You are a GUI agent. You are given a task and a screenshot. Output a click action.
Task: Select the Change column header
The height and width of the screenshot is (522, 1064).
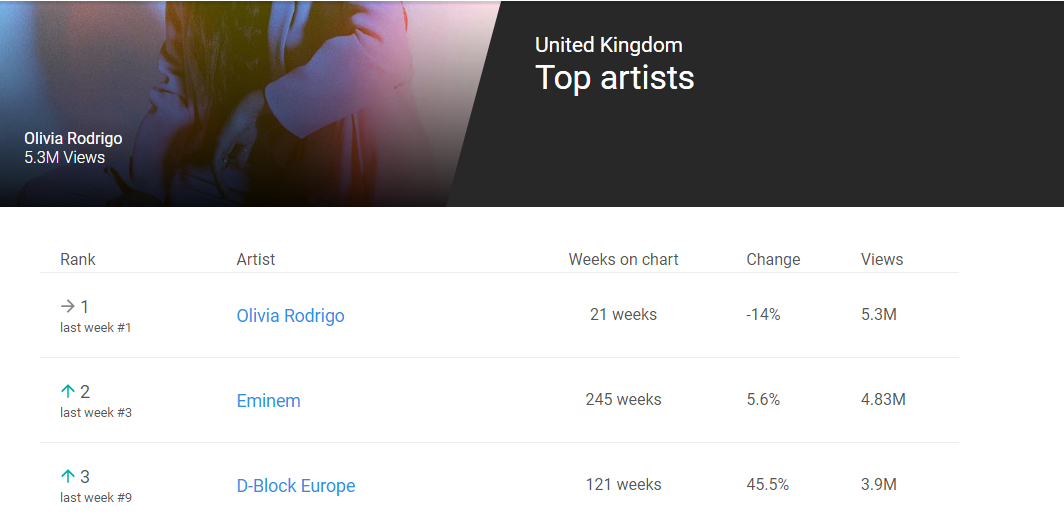click(x=774, y=259)
